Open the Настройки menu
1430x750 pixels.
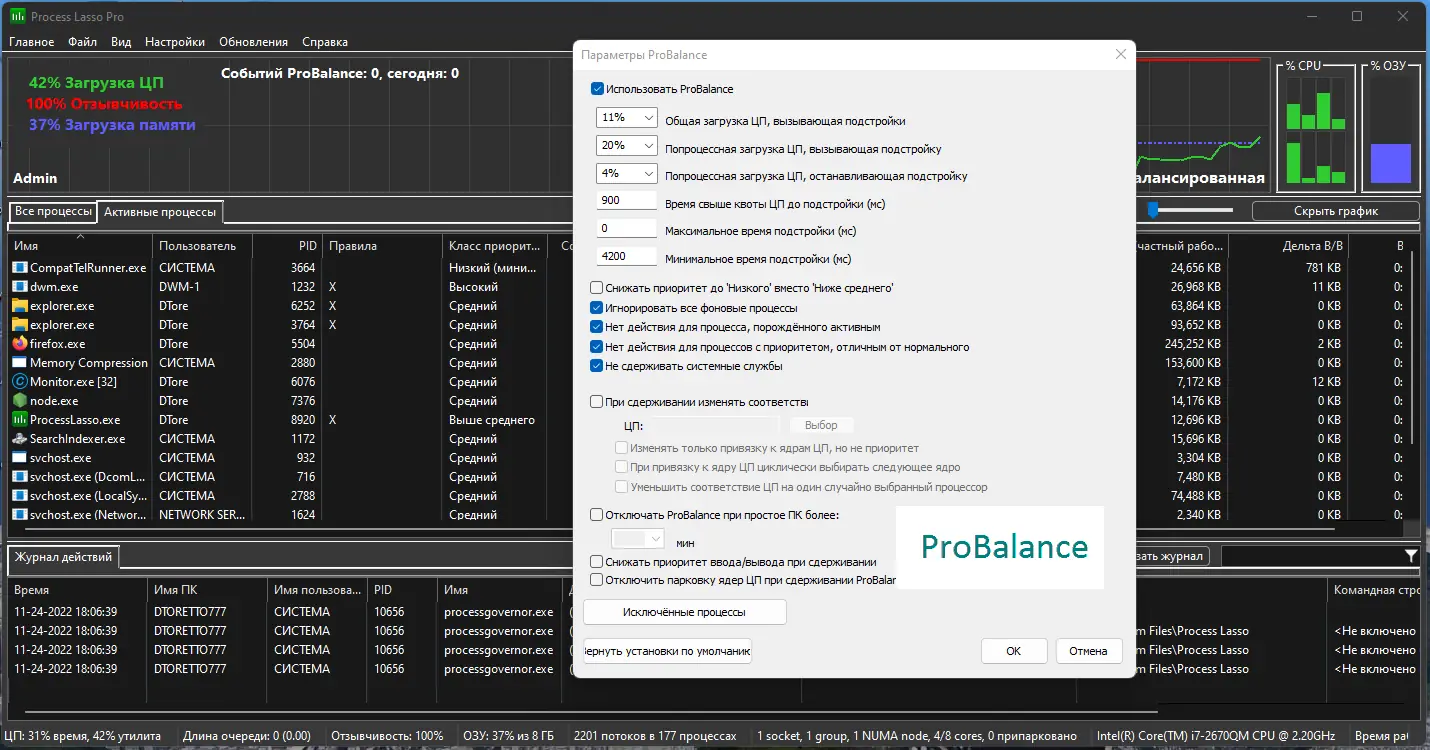175,42
